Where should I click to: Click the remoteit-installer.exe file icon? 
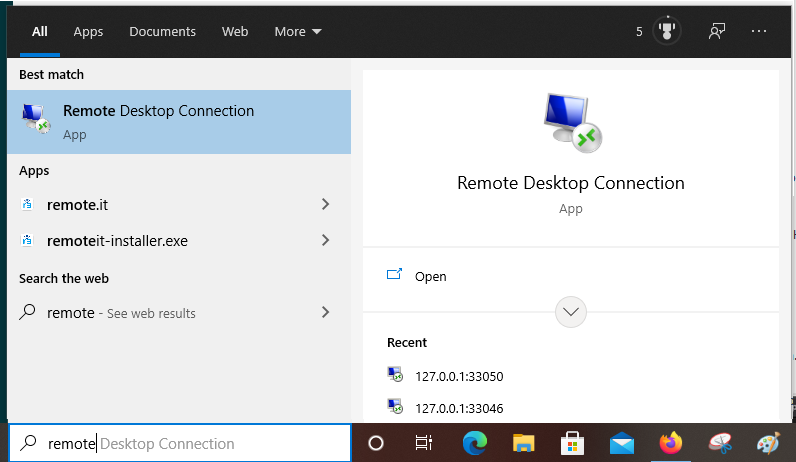(27, 240)
